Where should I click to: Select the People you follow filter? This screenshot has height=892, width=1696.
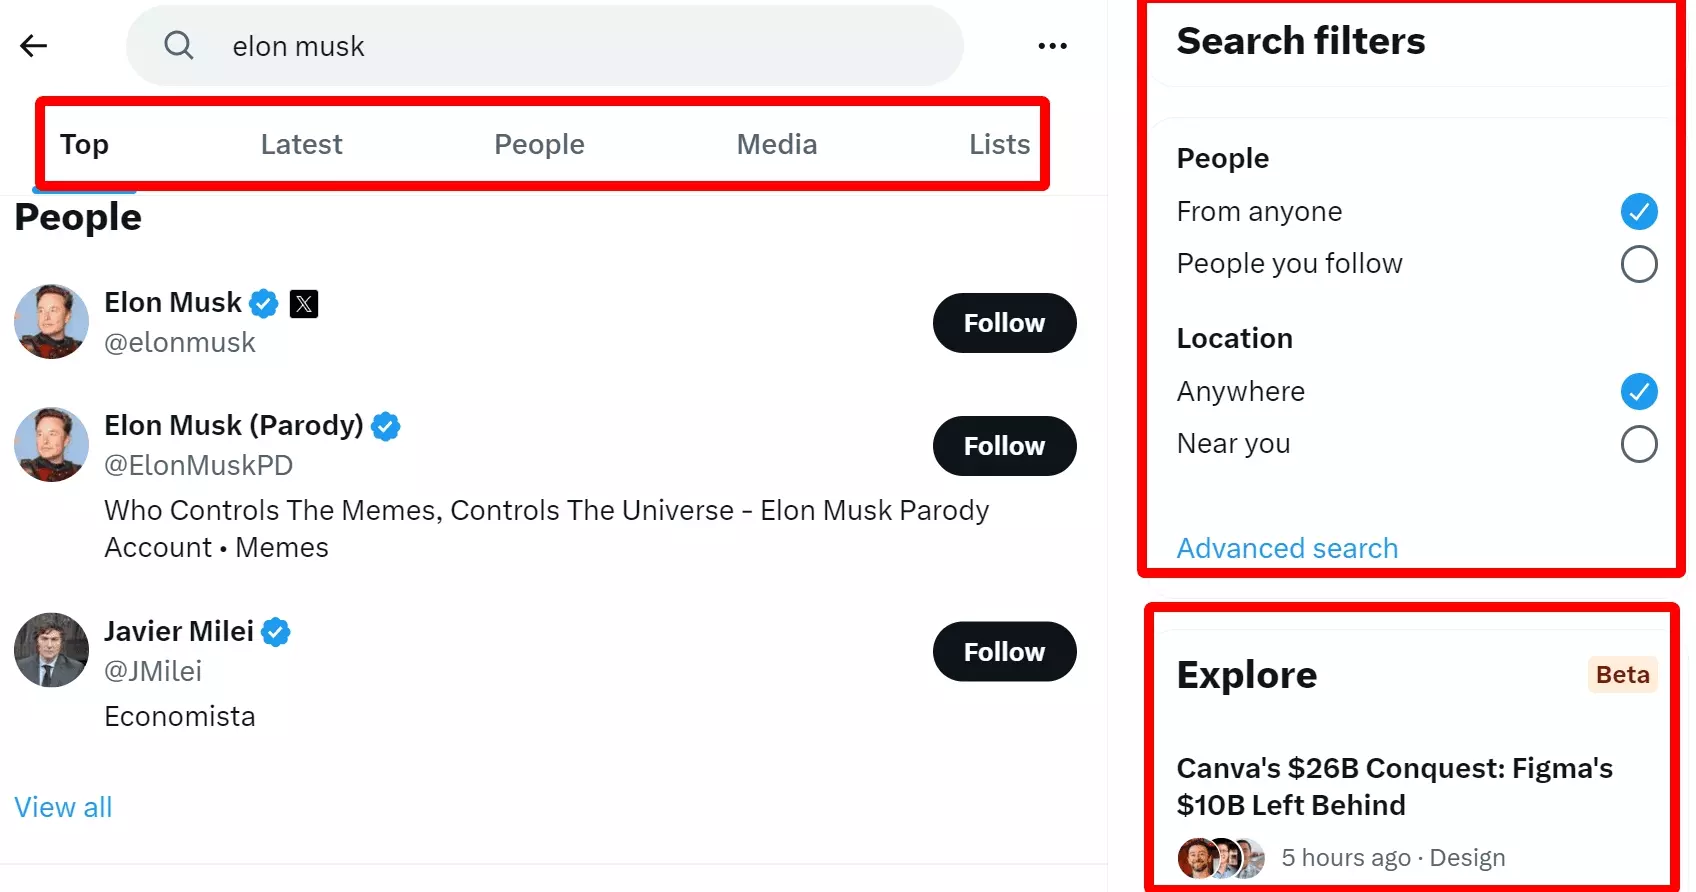click(x=1639, y=264)
